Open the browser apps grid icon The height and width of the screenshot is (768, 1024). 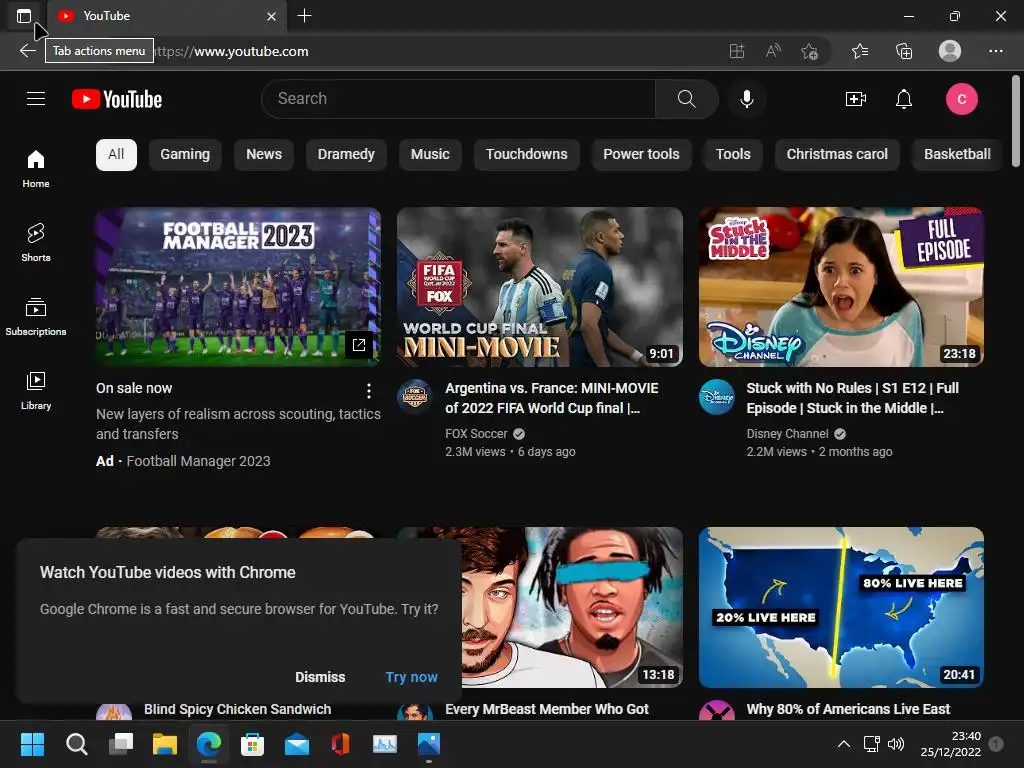pyautogui.click(x=737, y=51)
